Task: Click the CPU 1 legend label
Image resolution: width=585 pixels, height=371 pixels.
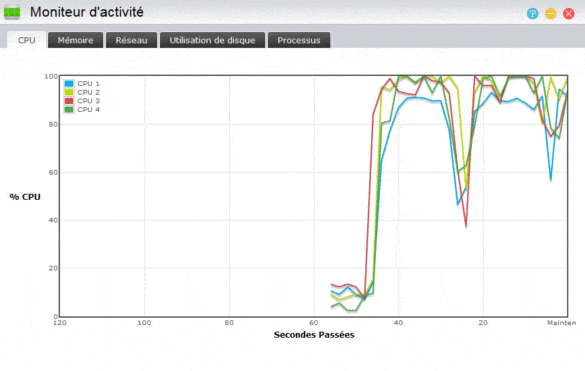Action: coord(88,84)
